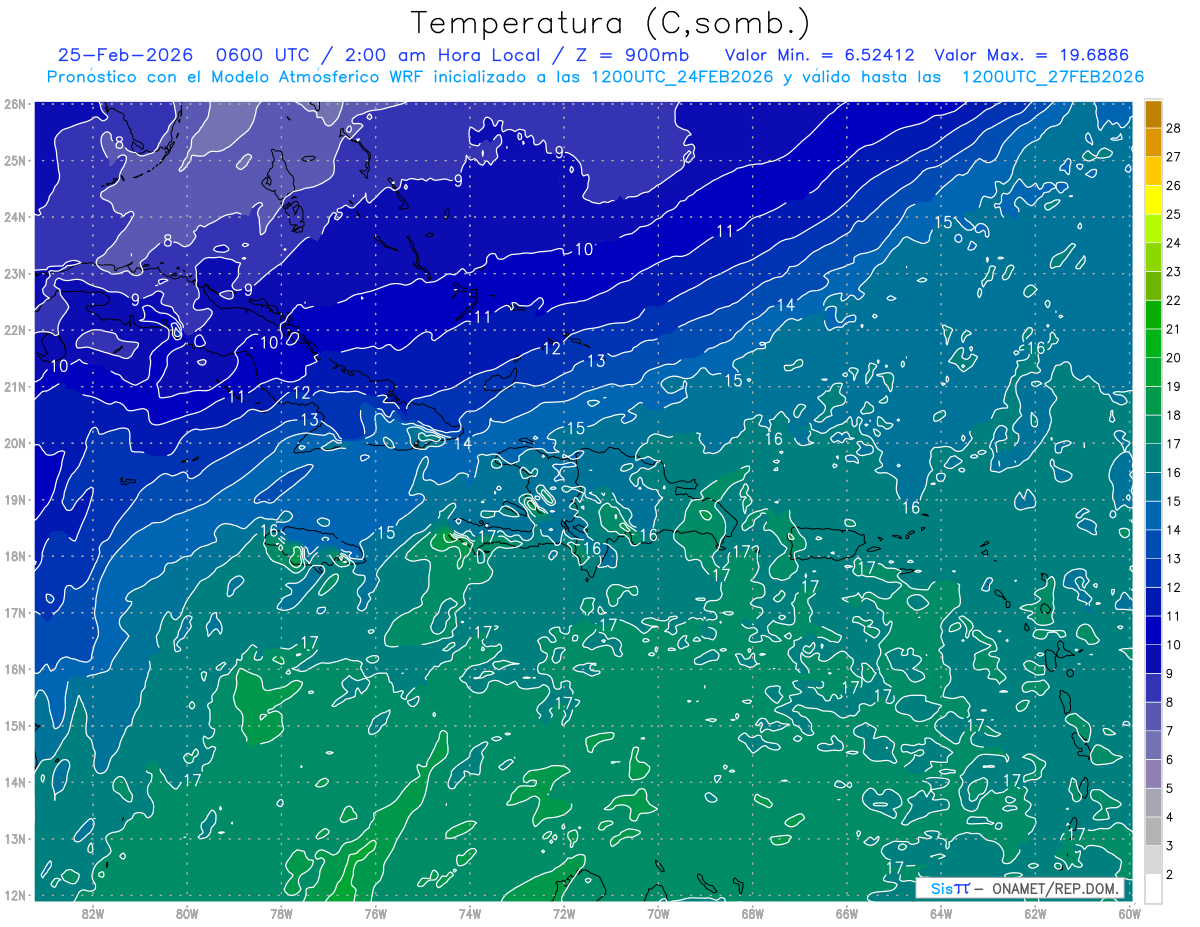Click the '18N' latitude axis label
The image size is (1200, 927).
tap(15, 556)
